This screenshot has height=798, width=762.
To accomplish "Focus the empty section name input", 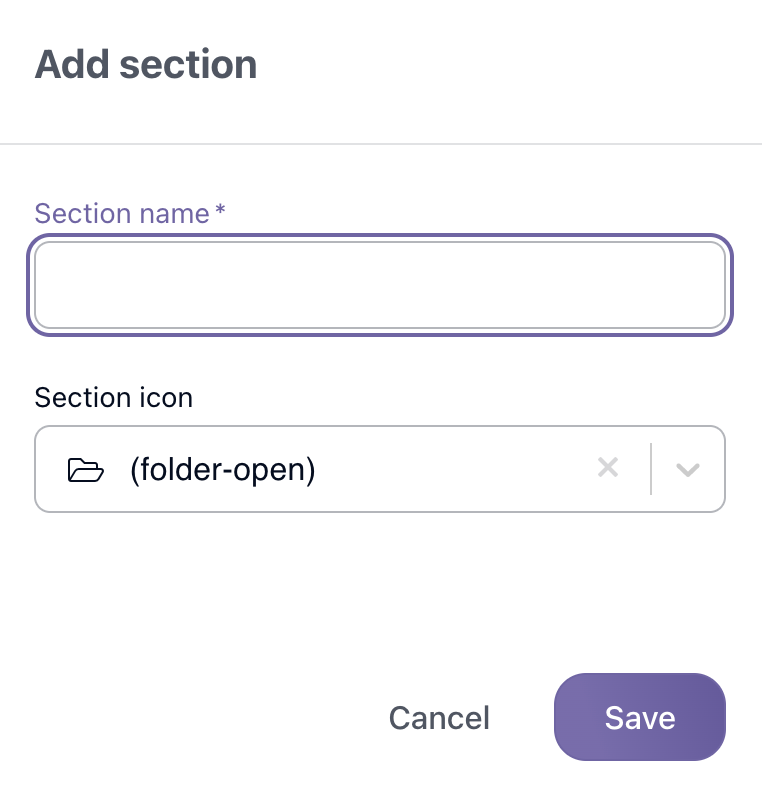I will coord(380,285).
